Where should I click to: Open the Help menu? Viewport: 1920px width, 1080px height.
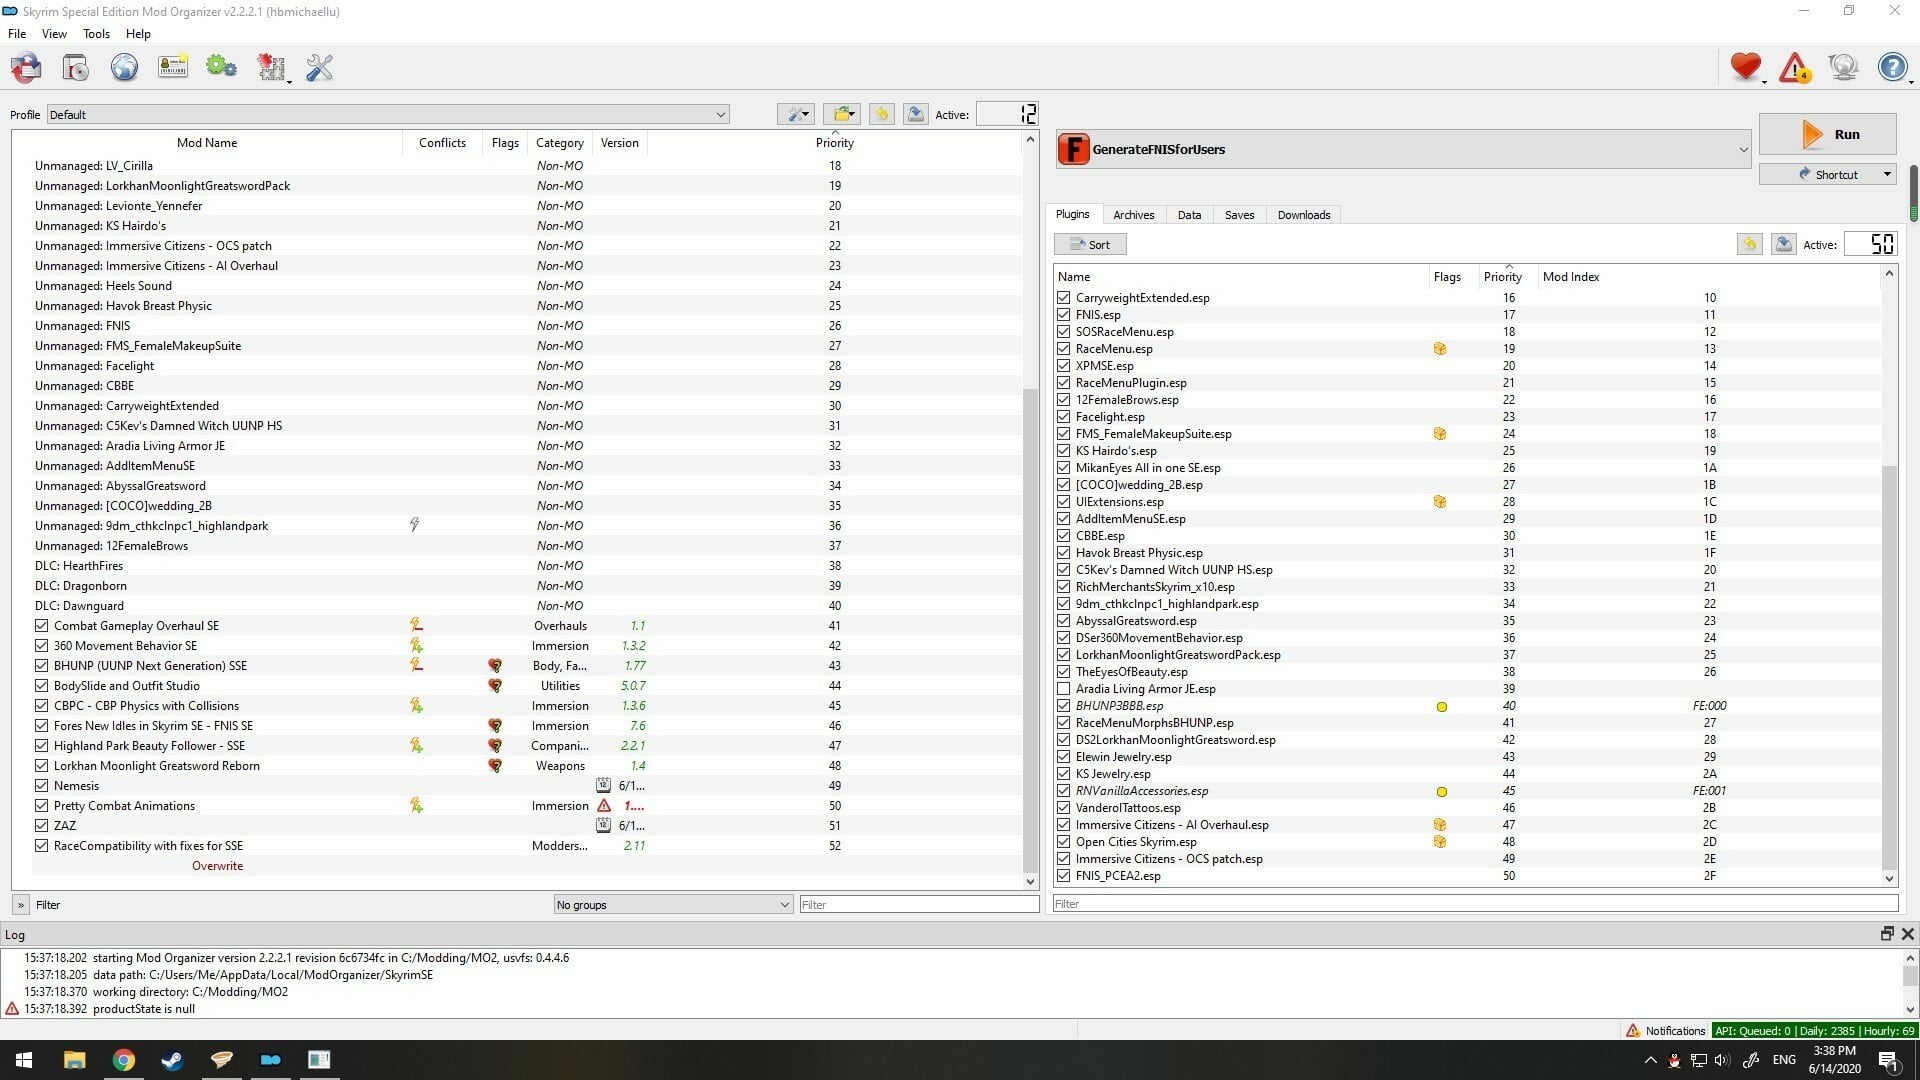pyautogui.click(x=138, y=33)
